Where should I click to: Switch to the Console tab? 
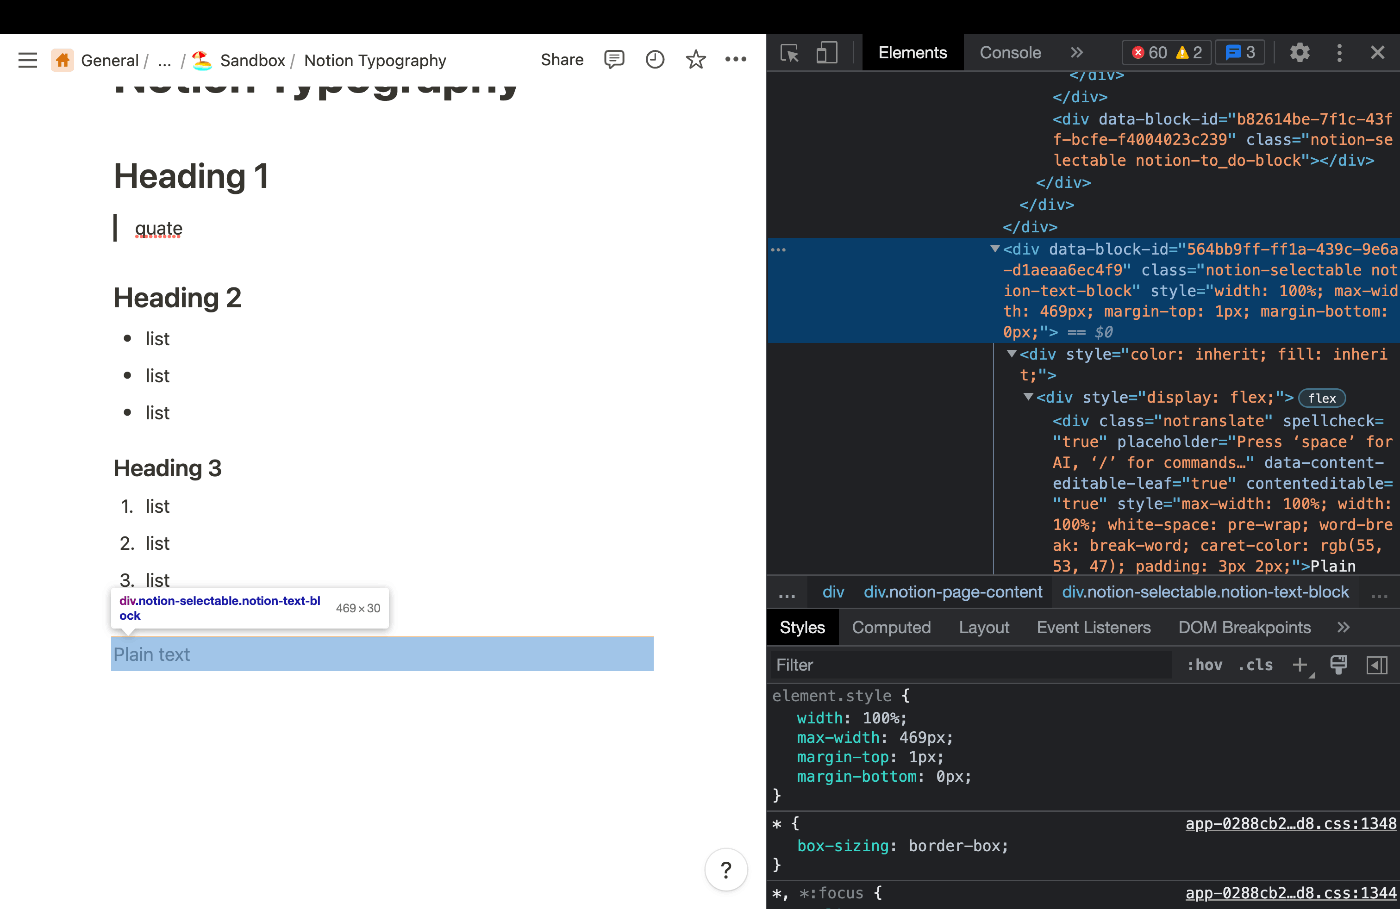pos(1010,53)
